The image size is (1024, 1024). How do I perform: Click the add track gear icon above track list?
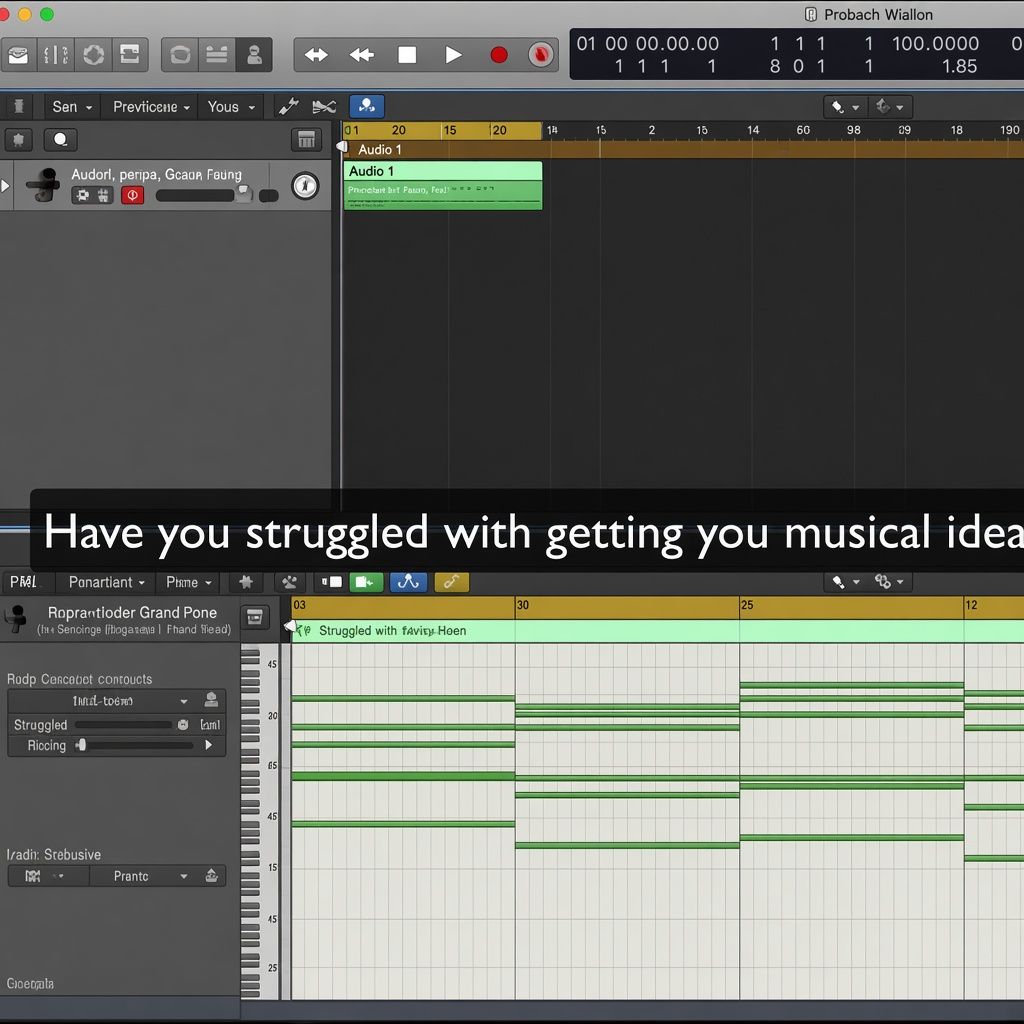pos(19,140)
